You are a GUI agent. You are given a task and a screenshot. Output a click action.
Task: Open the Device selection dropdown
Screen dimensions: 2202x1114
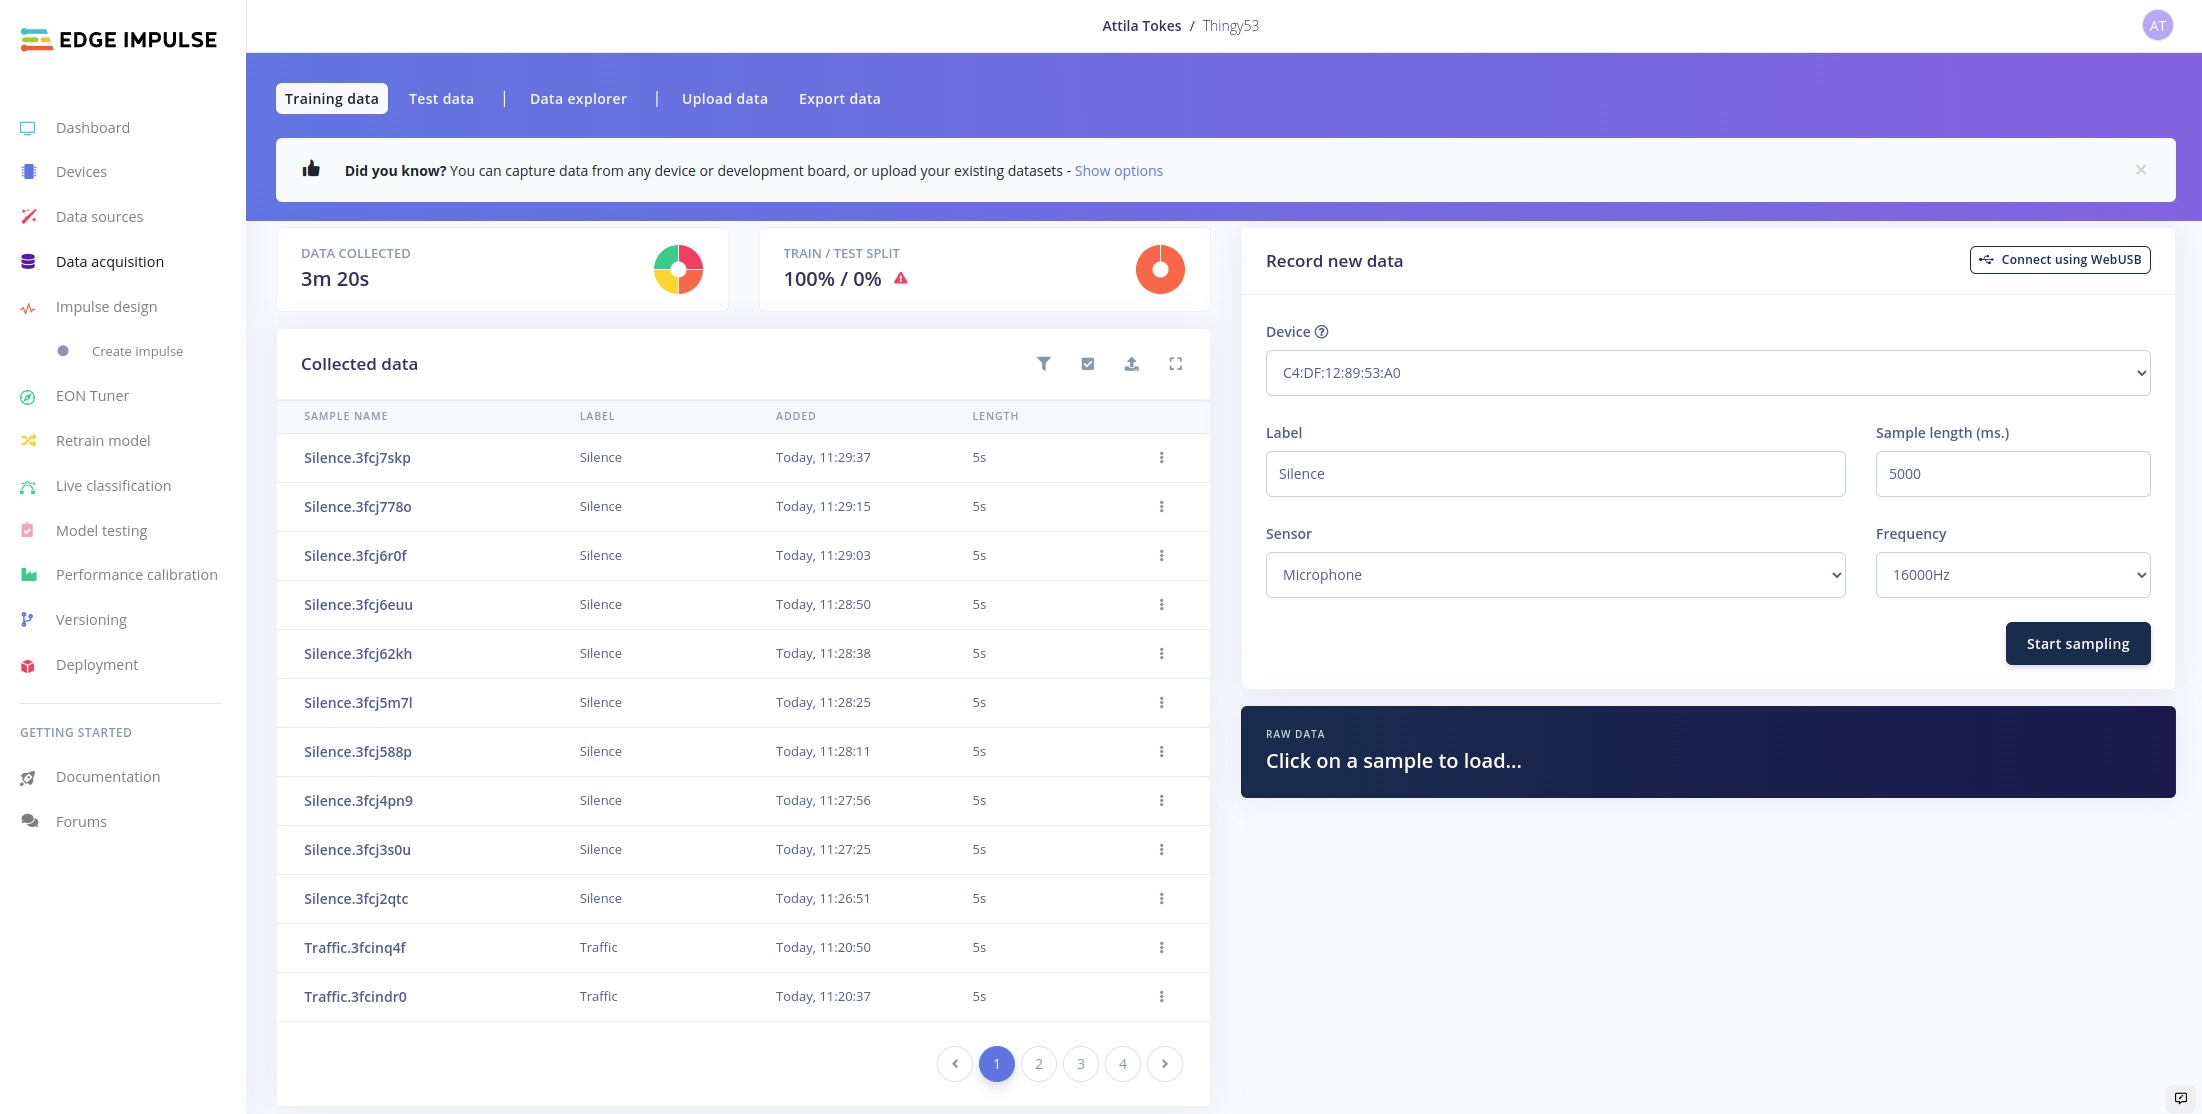pos(1707,373)
